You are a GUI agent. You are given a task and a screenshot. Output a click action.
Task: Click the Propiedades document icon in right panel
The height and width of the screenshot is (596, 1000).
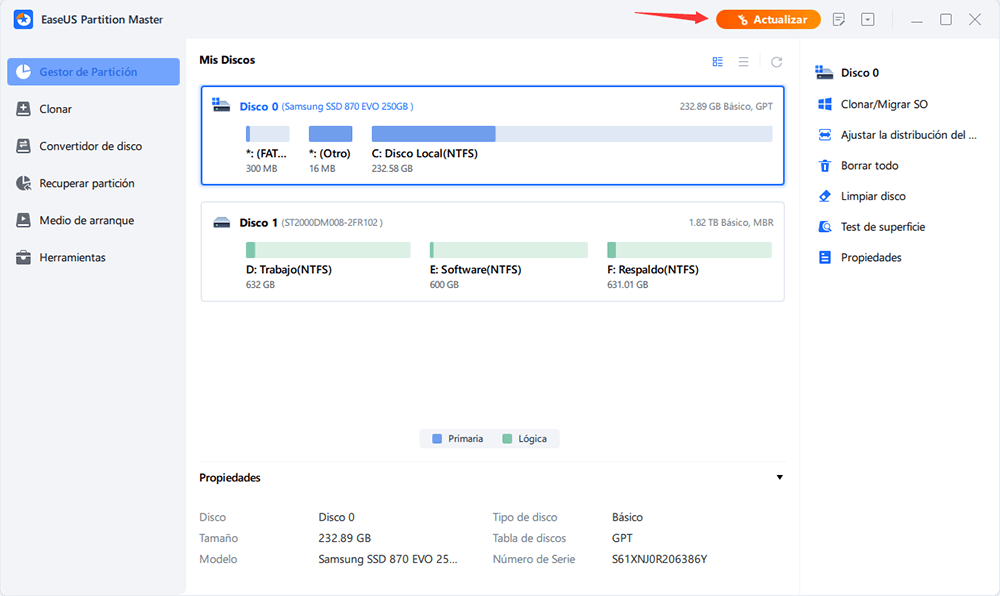pyautogui.click(x=825, y=258)
